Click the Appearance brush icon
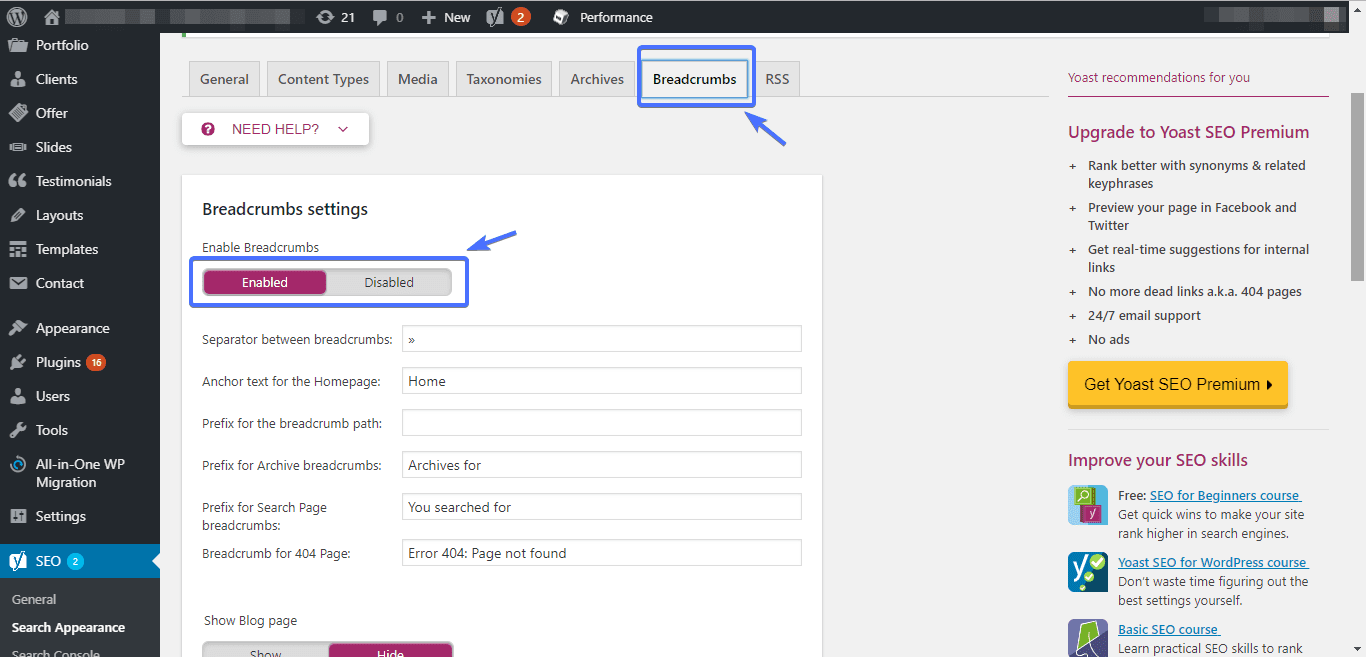 [17, 328]
